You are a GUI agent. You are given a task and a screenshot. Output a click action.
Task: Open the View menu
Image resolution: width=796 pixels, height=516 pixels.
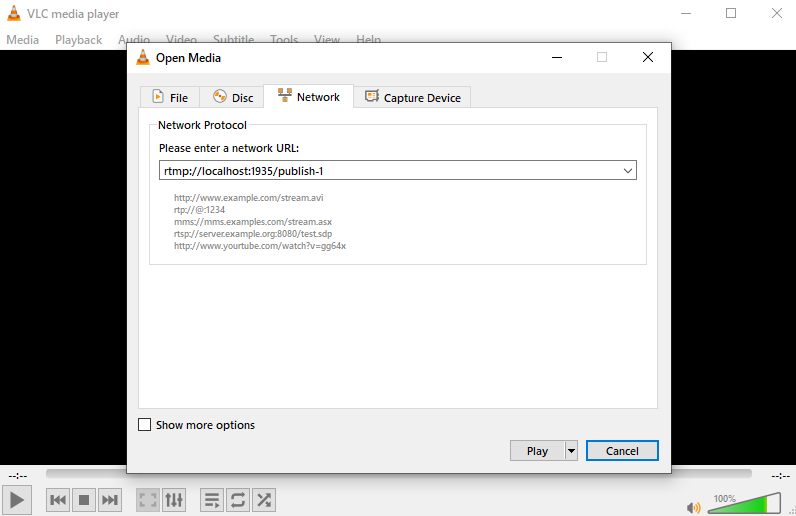click(x=327, y=39)
